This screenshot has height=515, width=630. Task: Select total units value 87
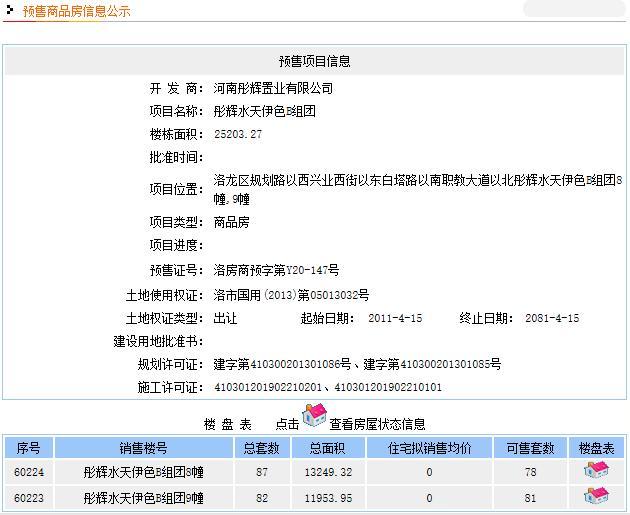coord(262,472)
